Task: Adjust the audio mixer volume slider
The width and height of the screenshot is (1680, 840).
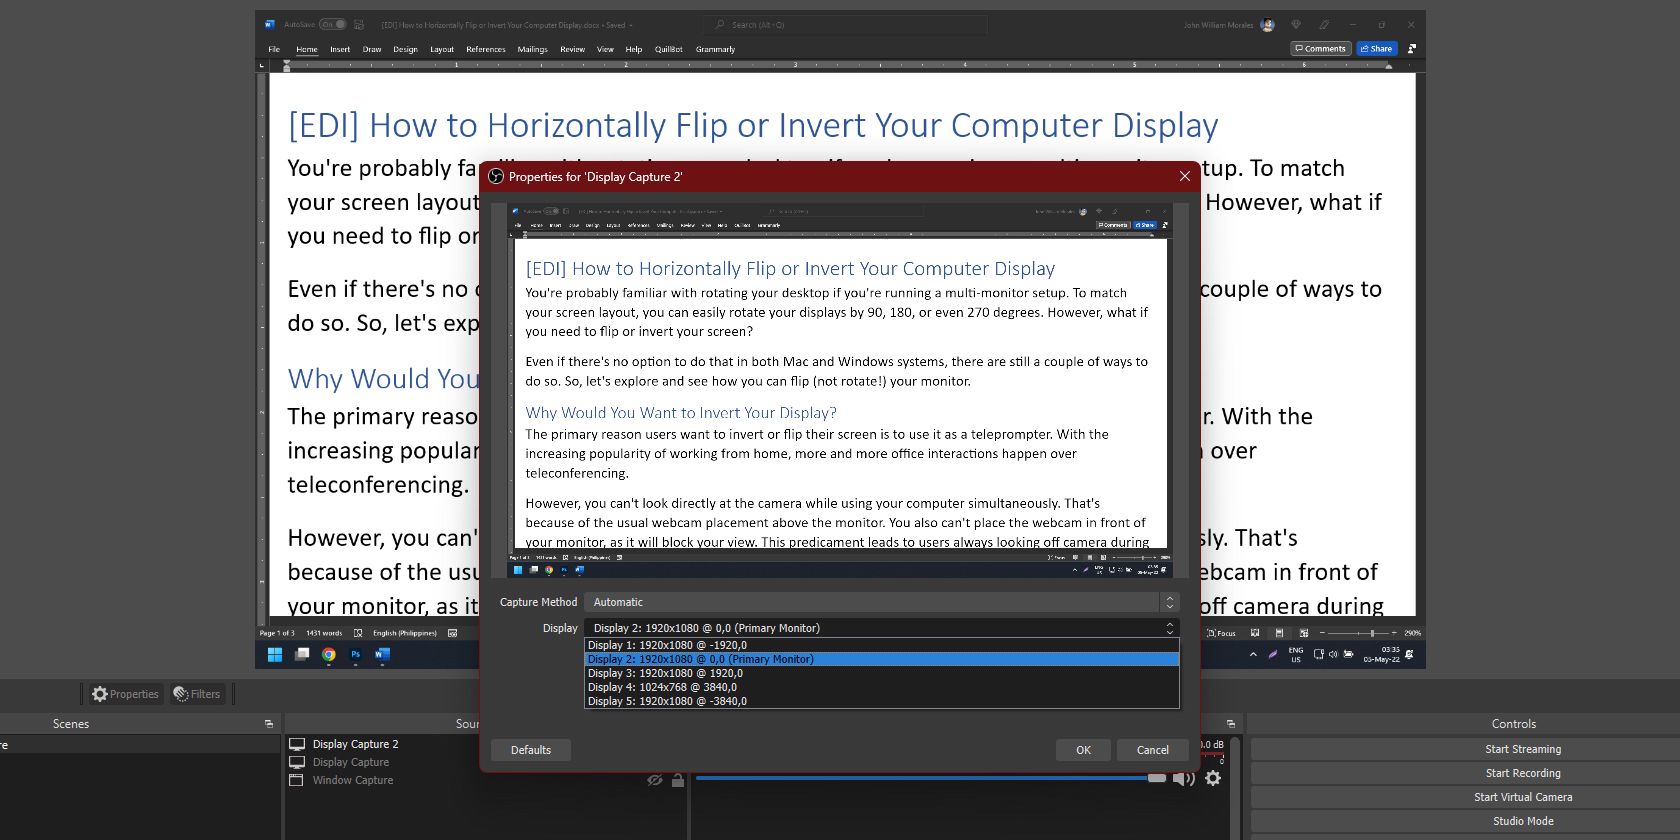Action: tap(931, 778)
